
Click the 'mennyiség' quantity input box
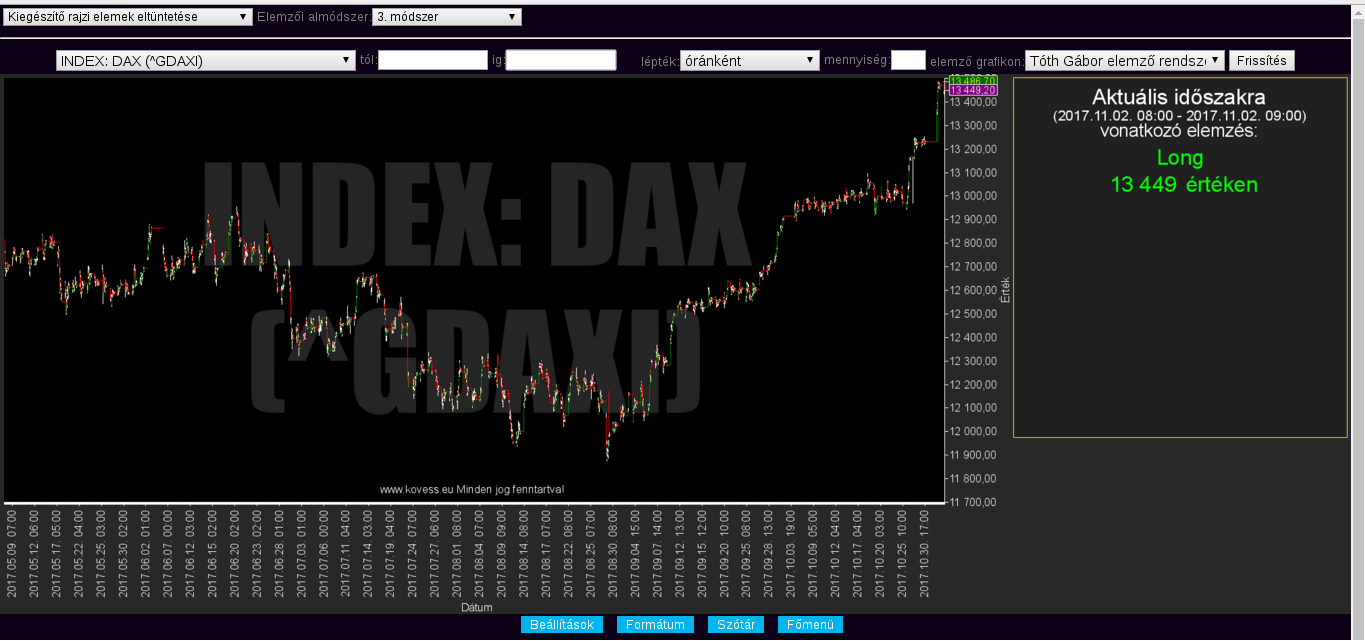pos(908,61)
